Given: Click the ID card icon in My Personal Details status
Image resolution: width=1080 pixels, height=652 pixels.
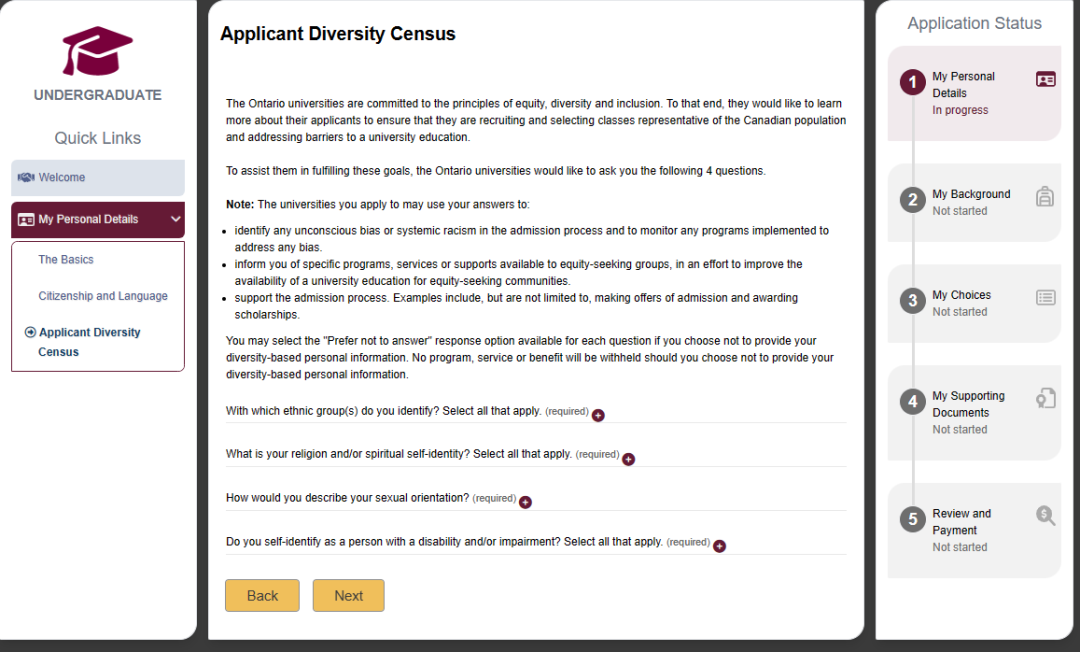Looking at the screenshot, I should [x=1046, y=80].
